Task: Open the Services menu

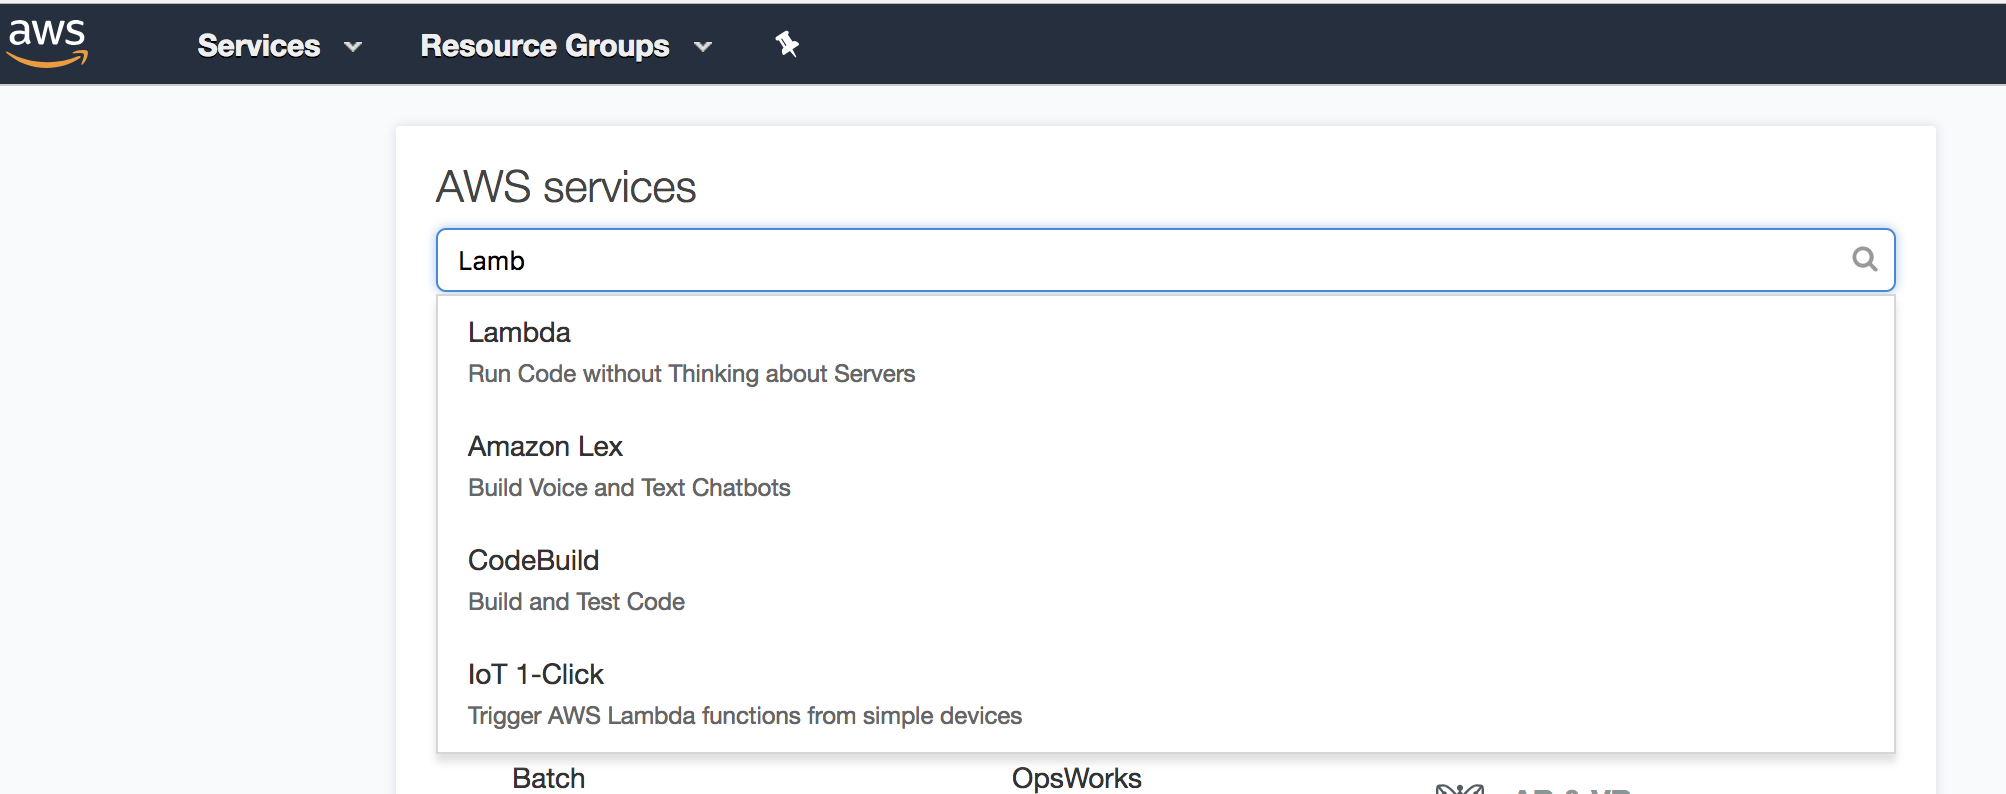Action: pyautogui.click(x=259, y=46)
